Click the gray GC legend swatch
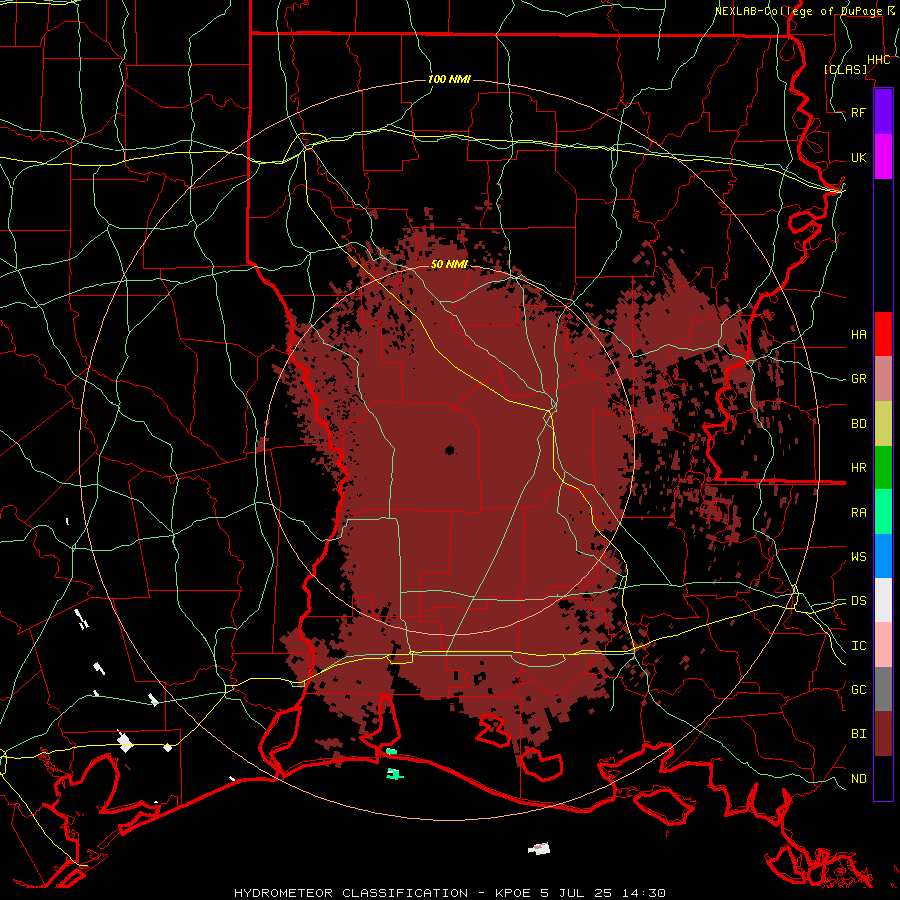The image size is (900, 900). pos(883,689)
